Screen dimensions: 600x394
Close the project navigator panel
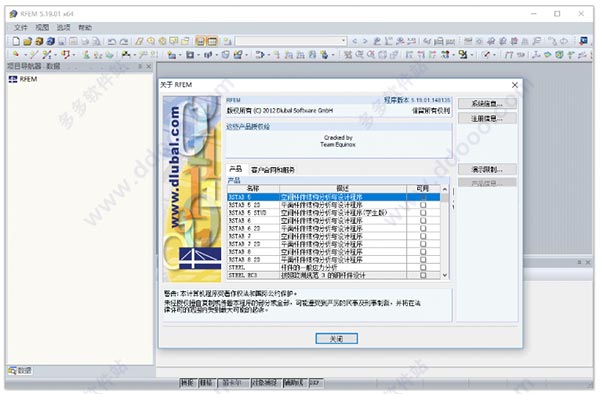click(149, 67)
